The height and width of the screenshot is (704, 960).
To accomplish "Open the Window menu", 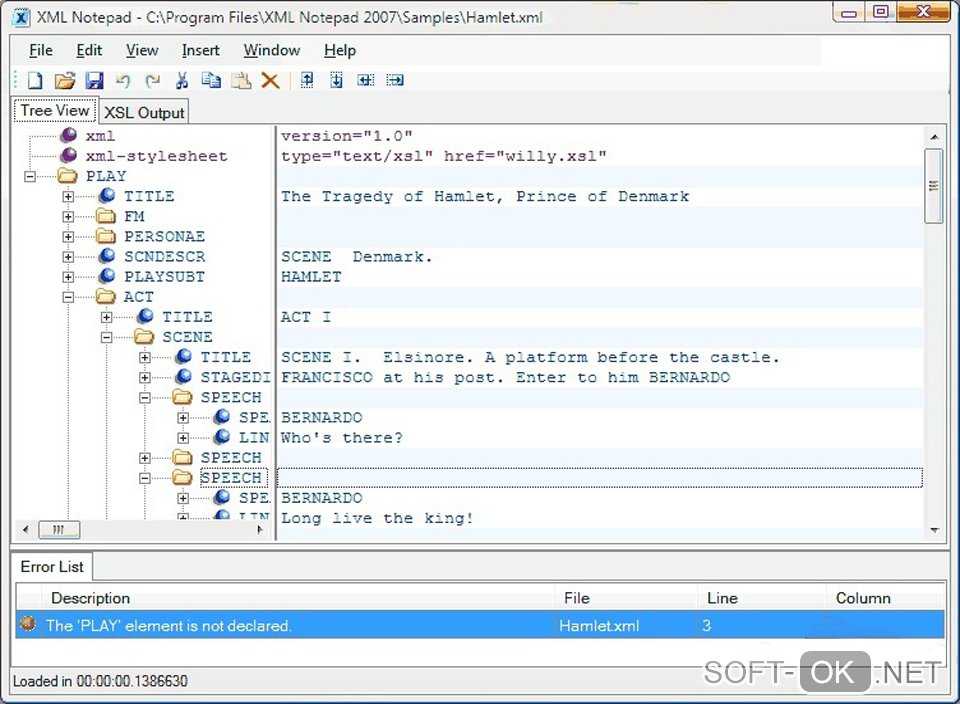I will (271, 50).
